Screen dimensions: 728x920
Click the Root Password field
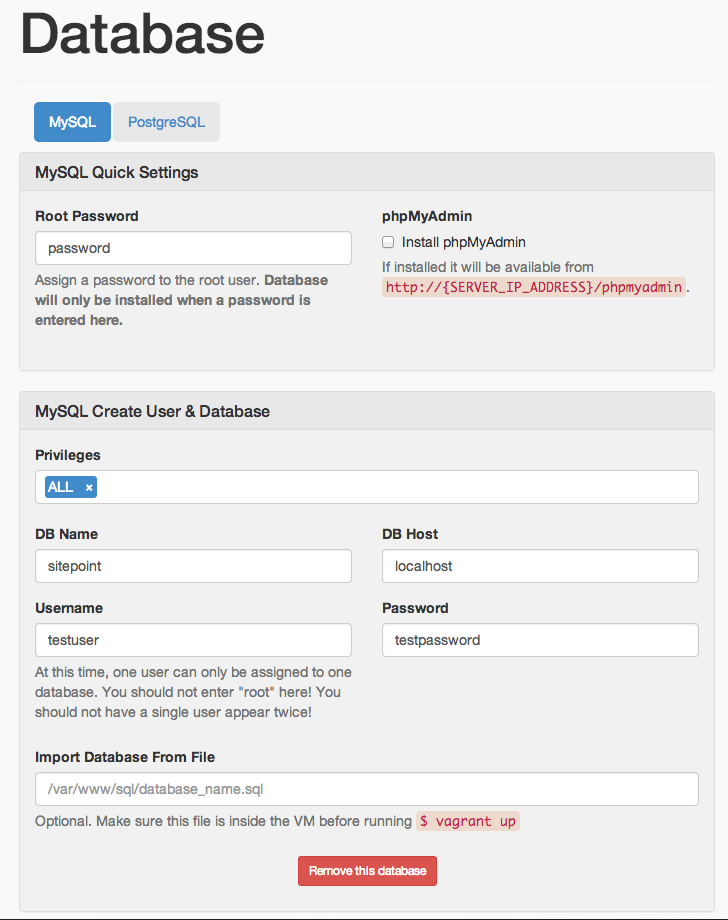193,248
